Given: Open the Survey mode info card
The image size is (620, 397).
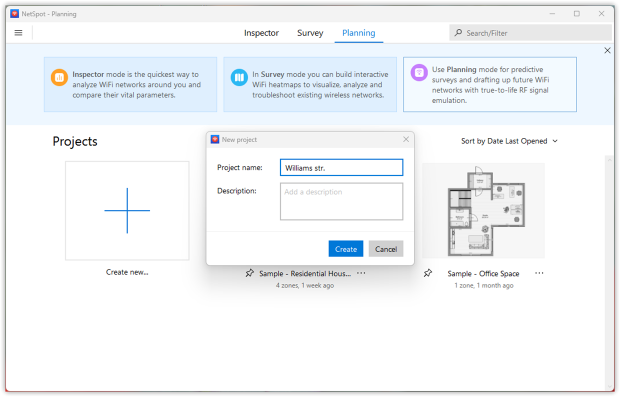Looking at the screenshot, I should tap(310, 84).
